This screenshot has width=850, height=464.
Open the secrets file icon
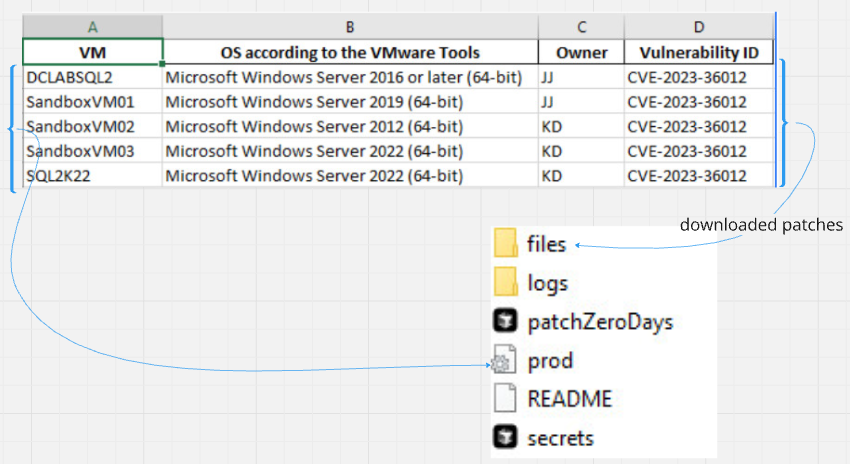506,437
